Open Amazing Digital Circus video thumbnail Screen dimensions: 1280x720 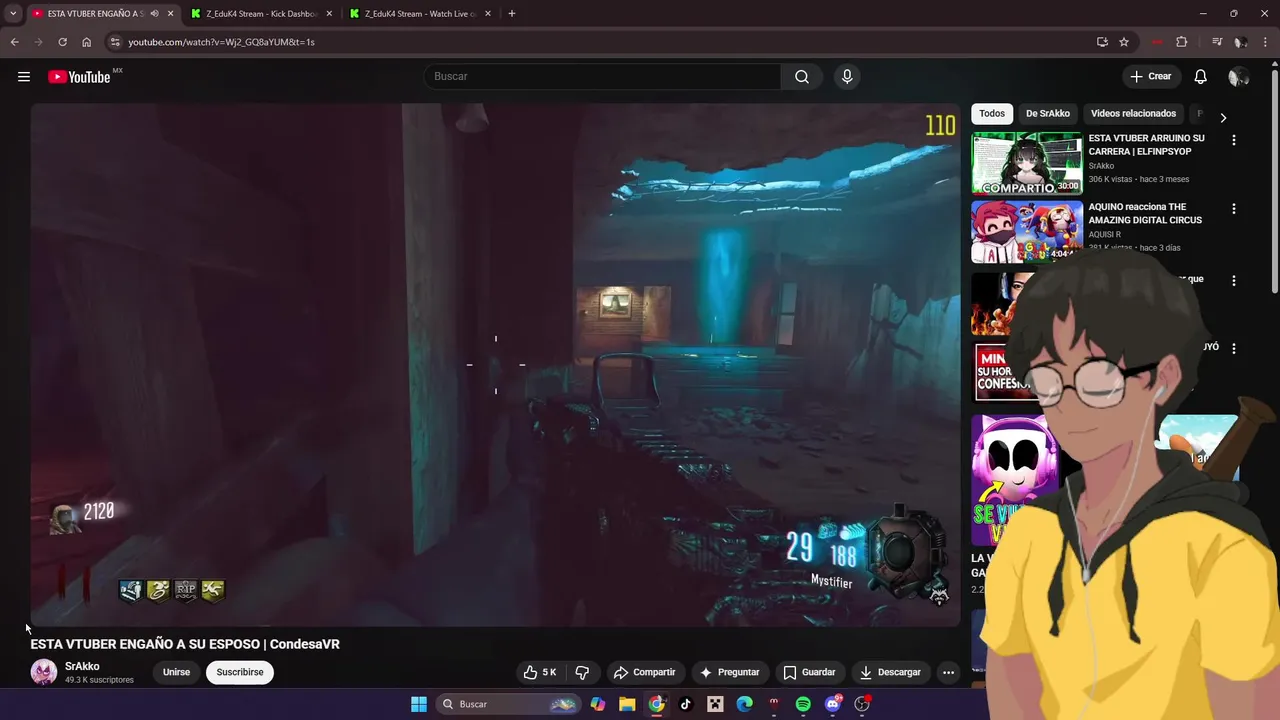click(1027, 231)
